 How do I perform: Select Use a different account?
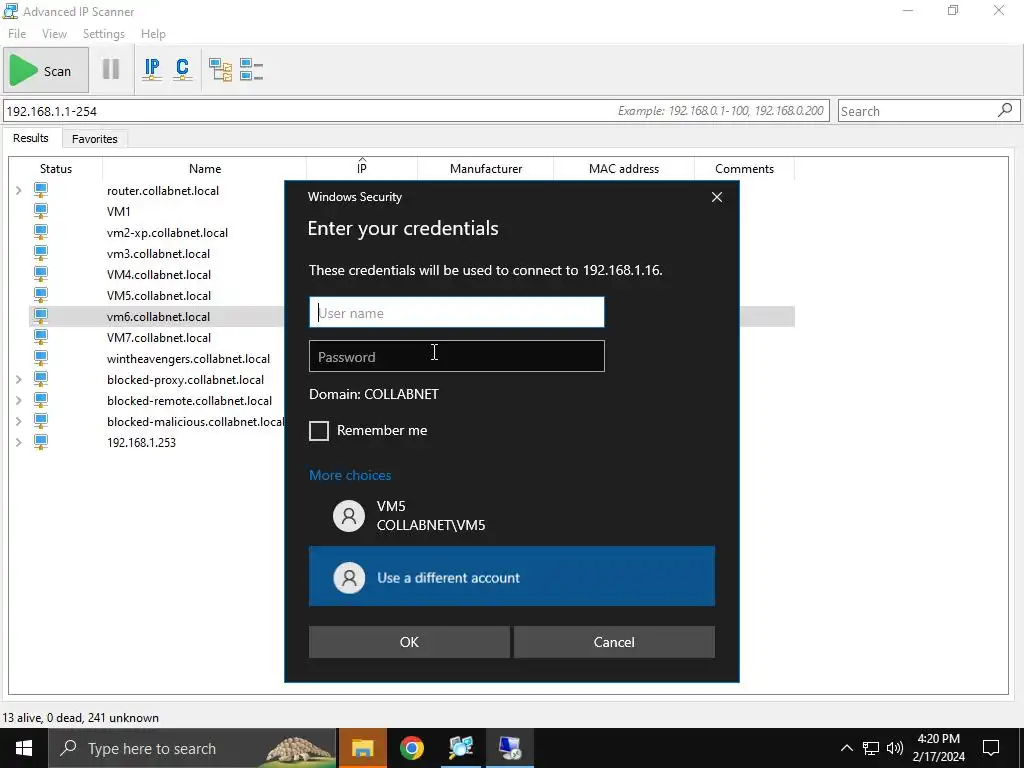(x=511, y=576)
